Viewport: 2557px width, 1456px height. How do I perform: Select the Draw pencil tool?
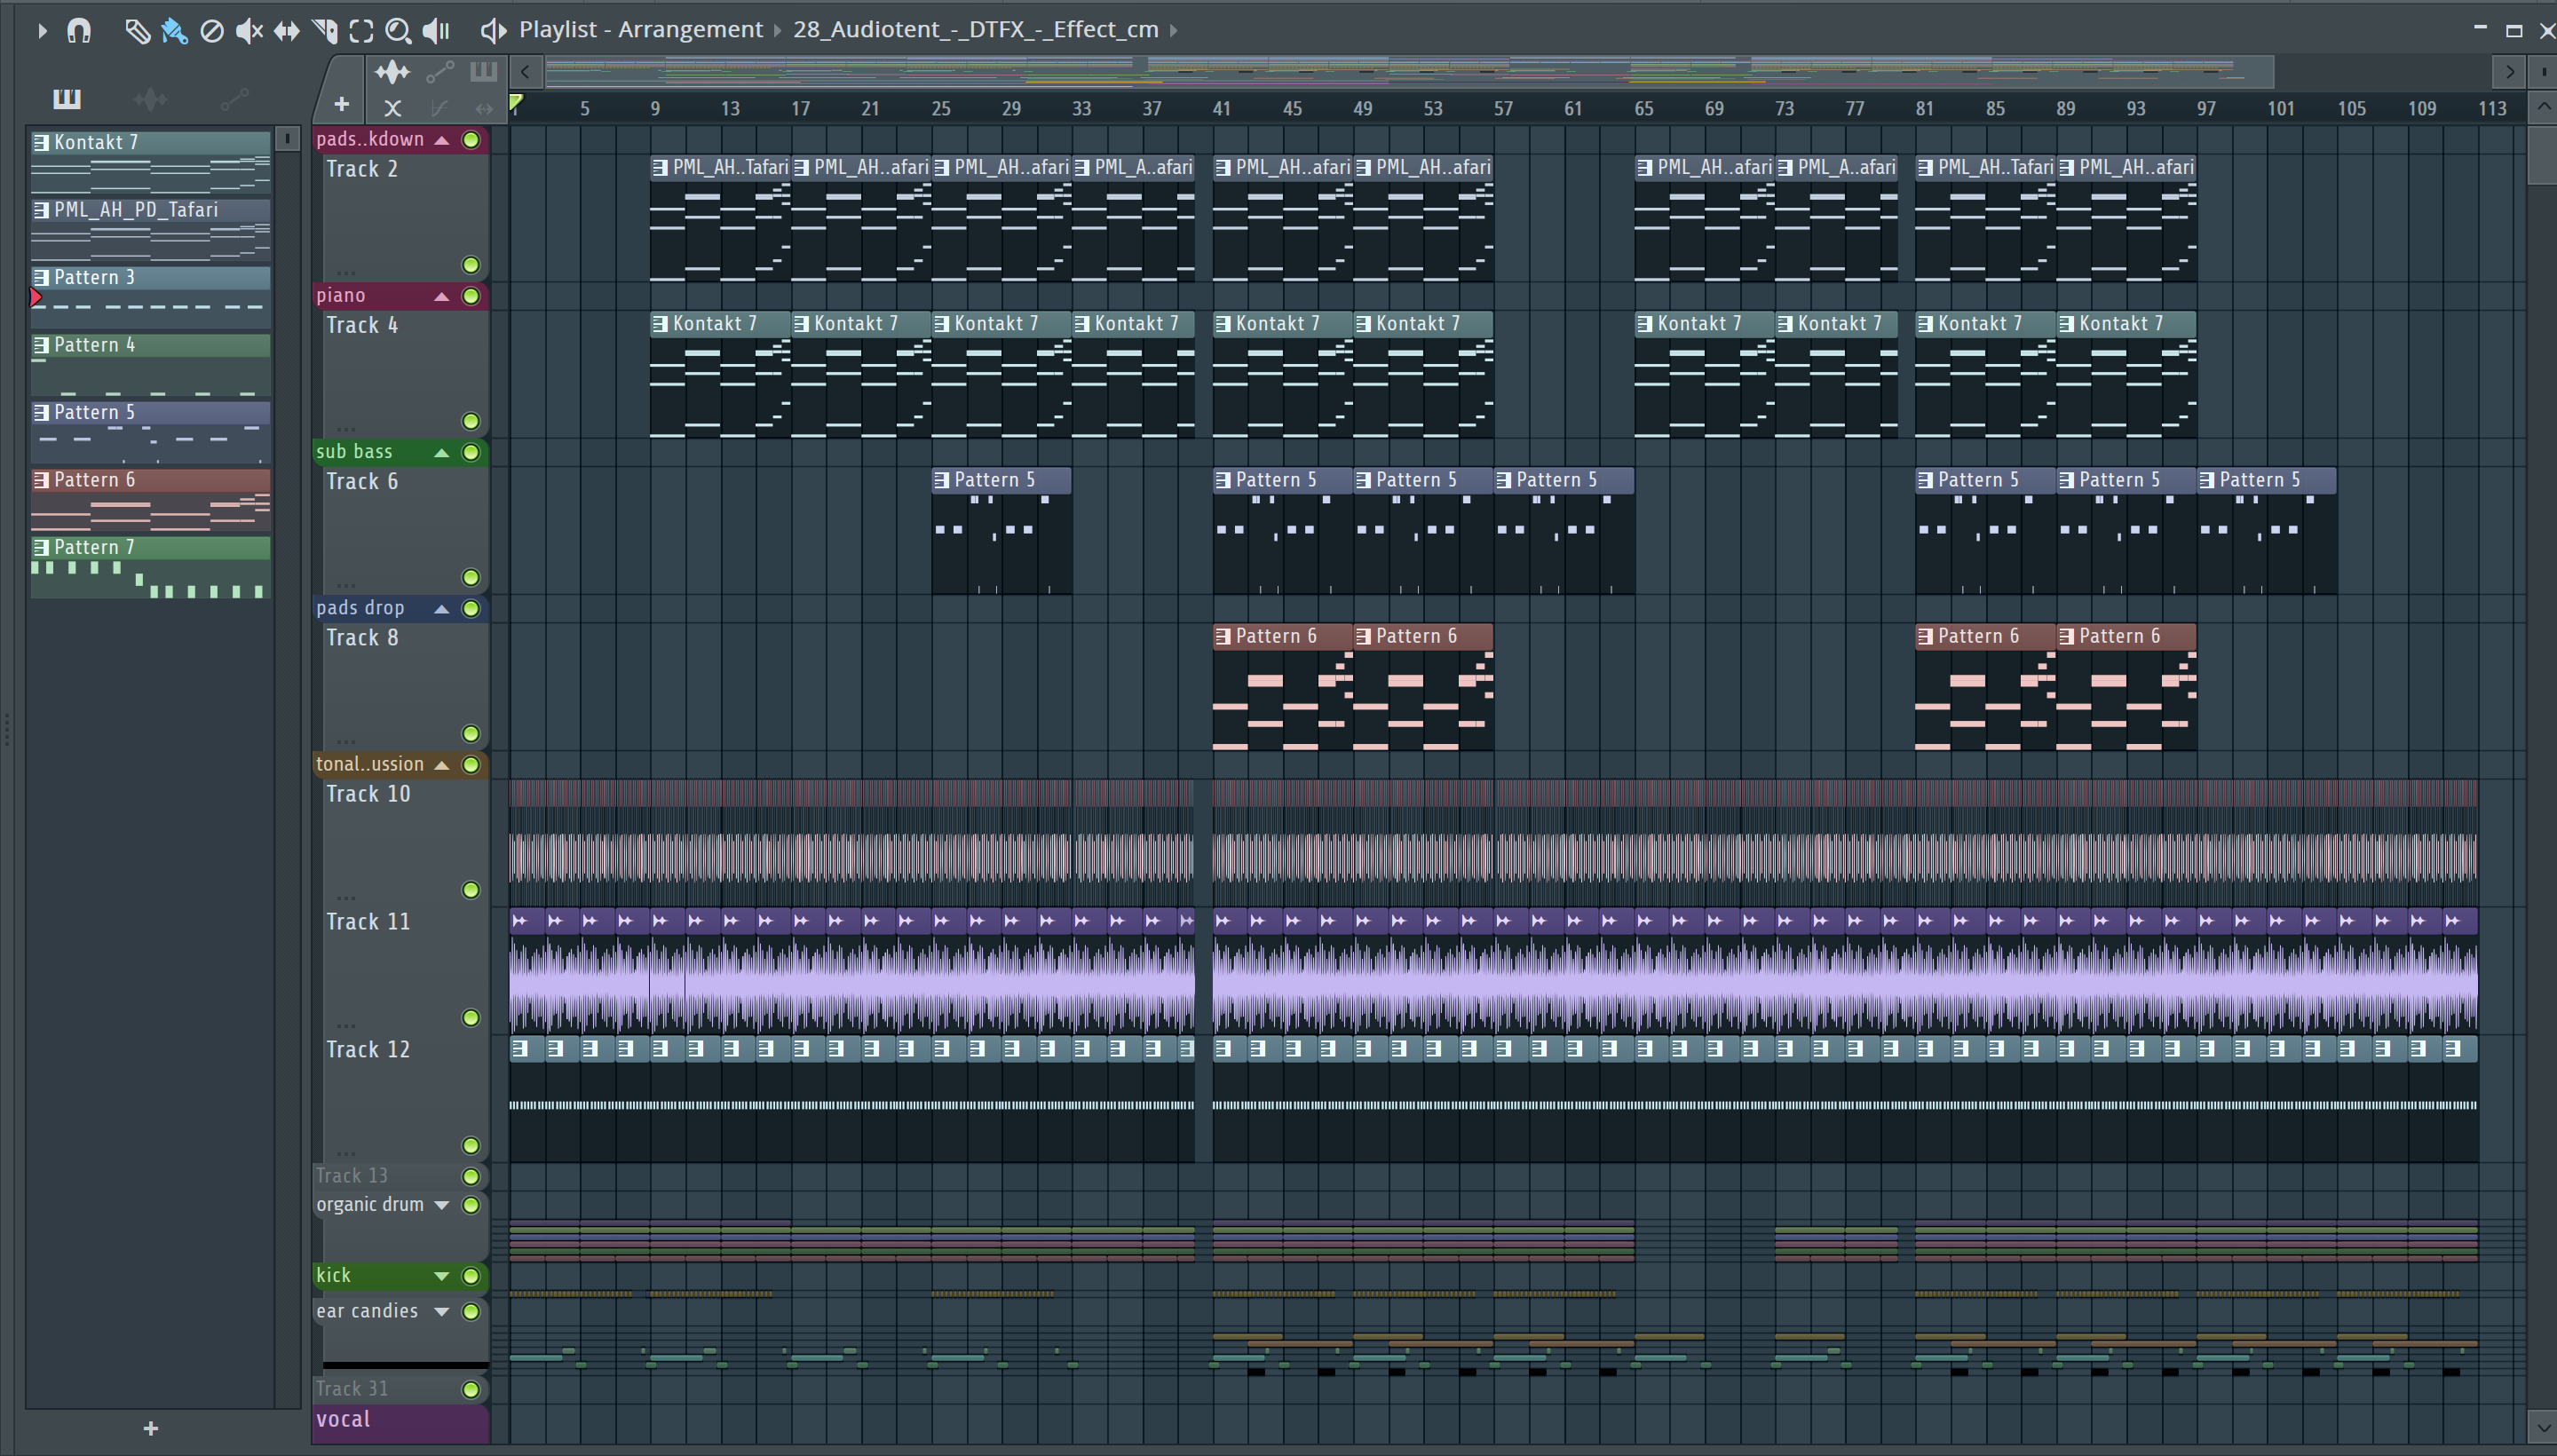(x=137, y=31)
